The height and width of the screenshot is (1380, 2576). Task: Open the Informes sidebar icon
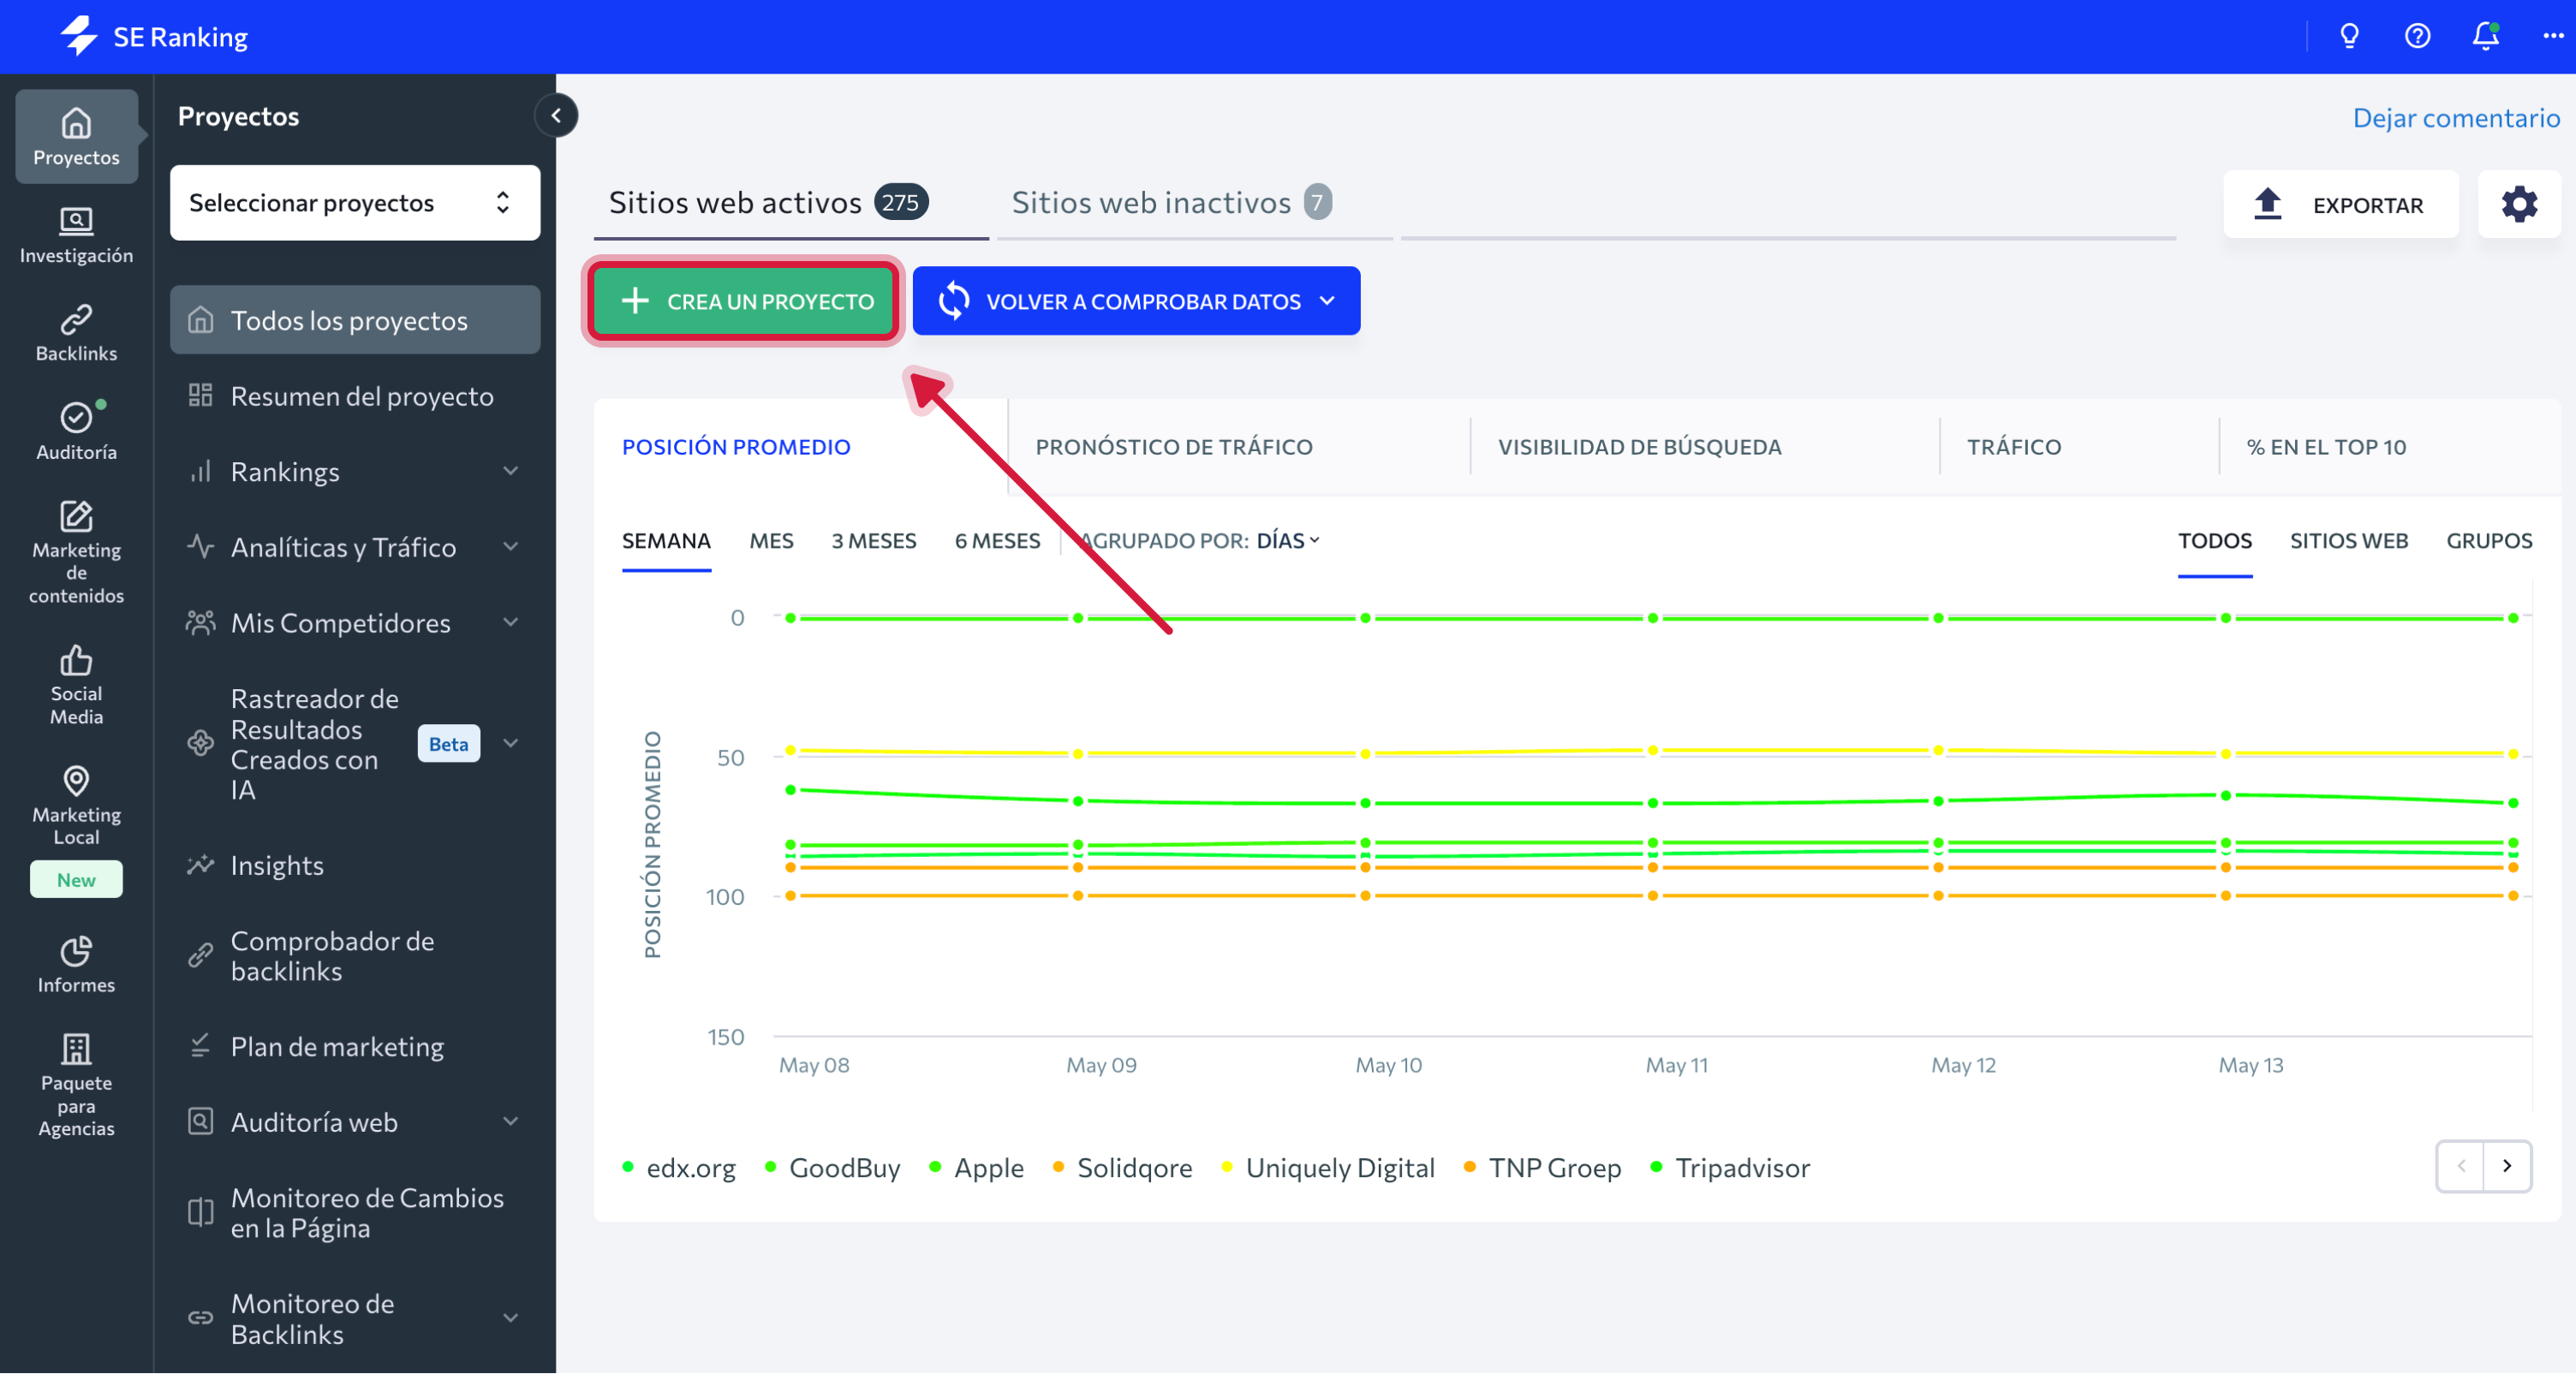(x=76, y=965)
